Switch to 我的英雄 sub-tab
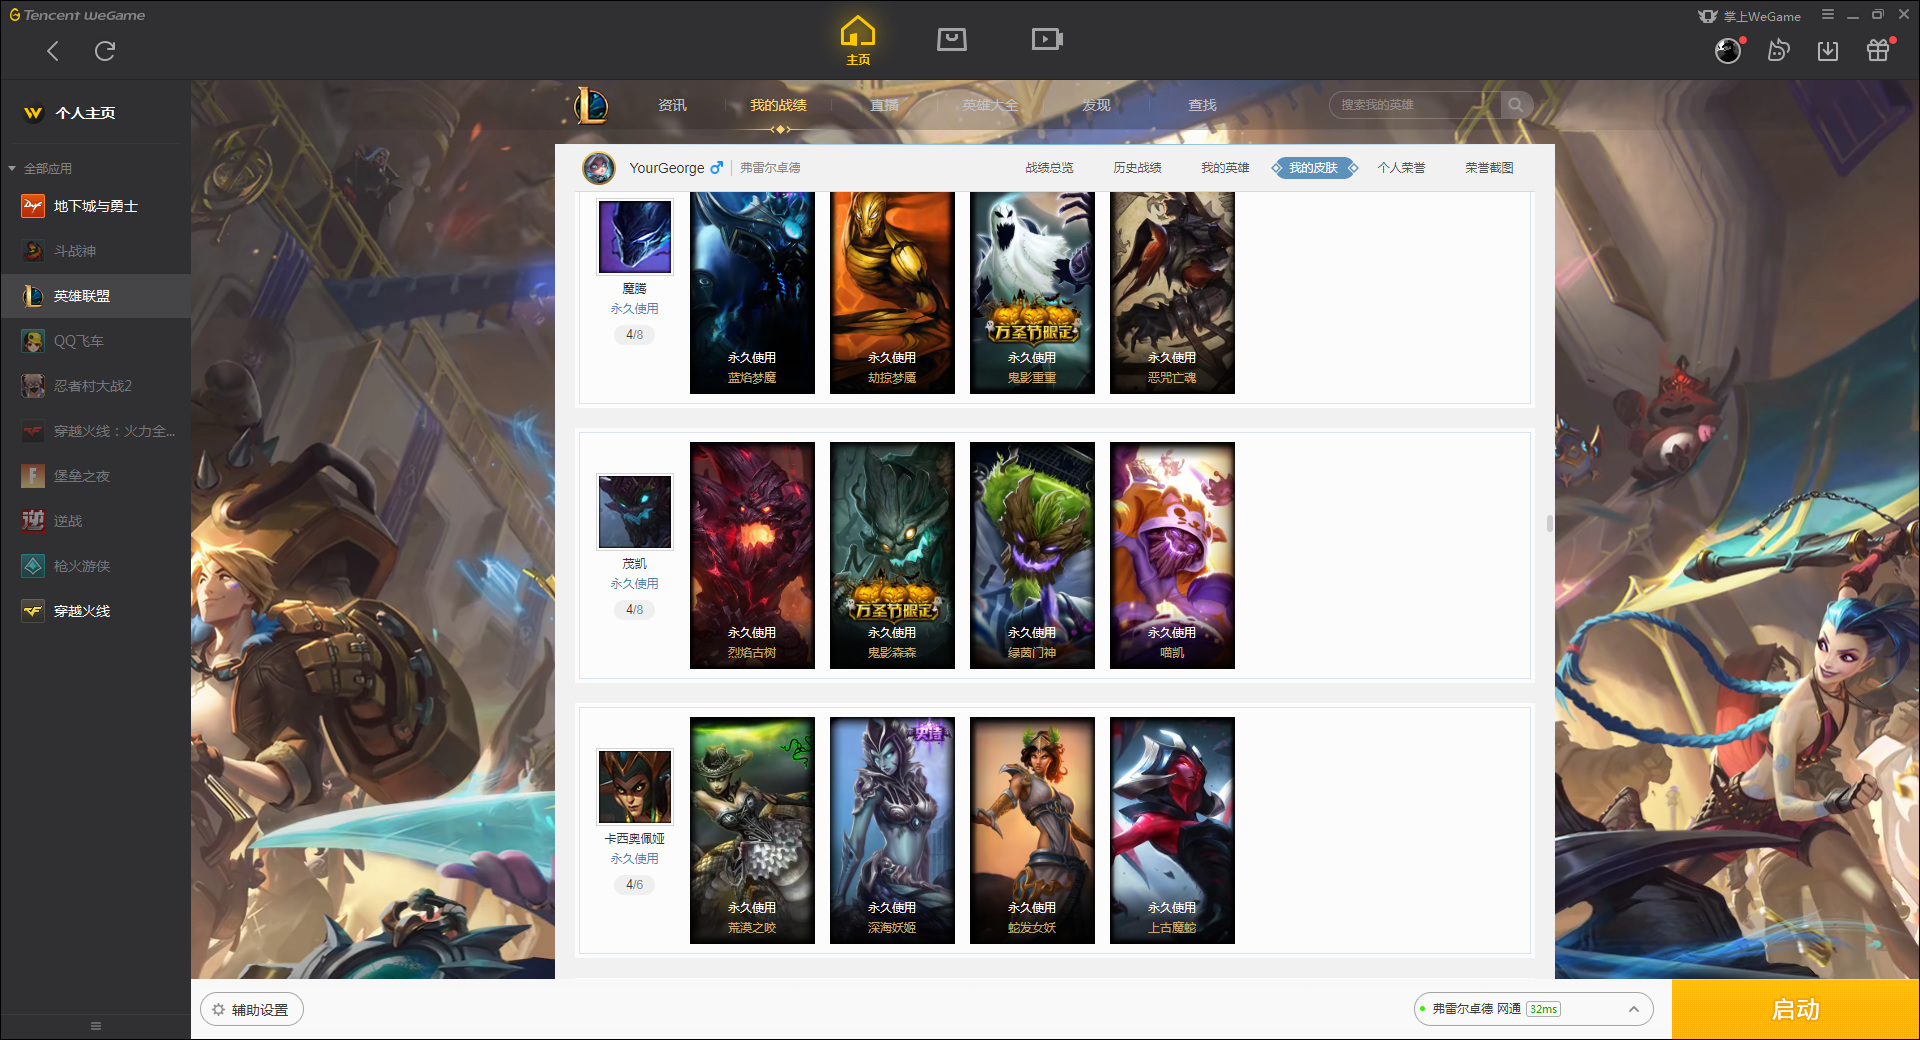The width and height of the screenshot is (1920, 1040). 1225,168
